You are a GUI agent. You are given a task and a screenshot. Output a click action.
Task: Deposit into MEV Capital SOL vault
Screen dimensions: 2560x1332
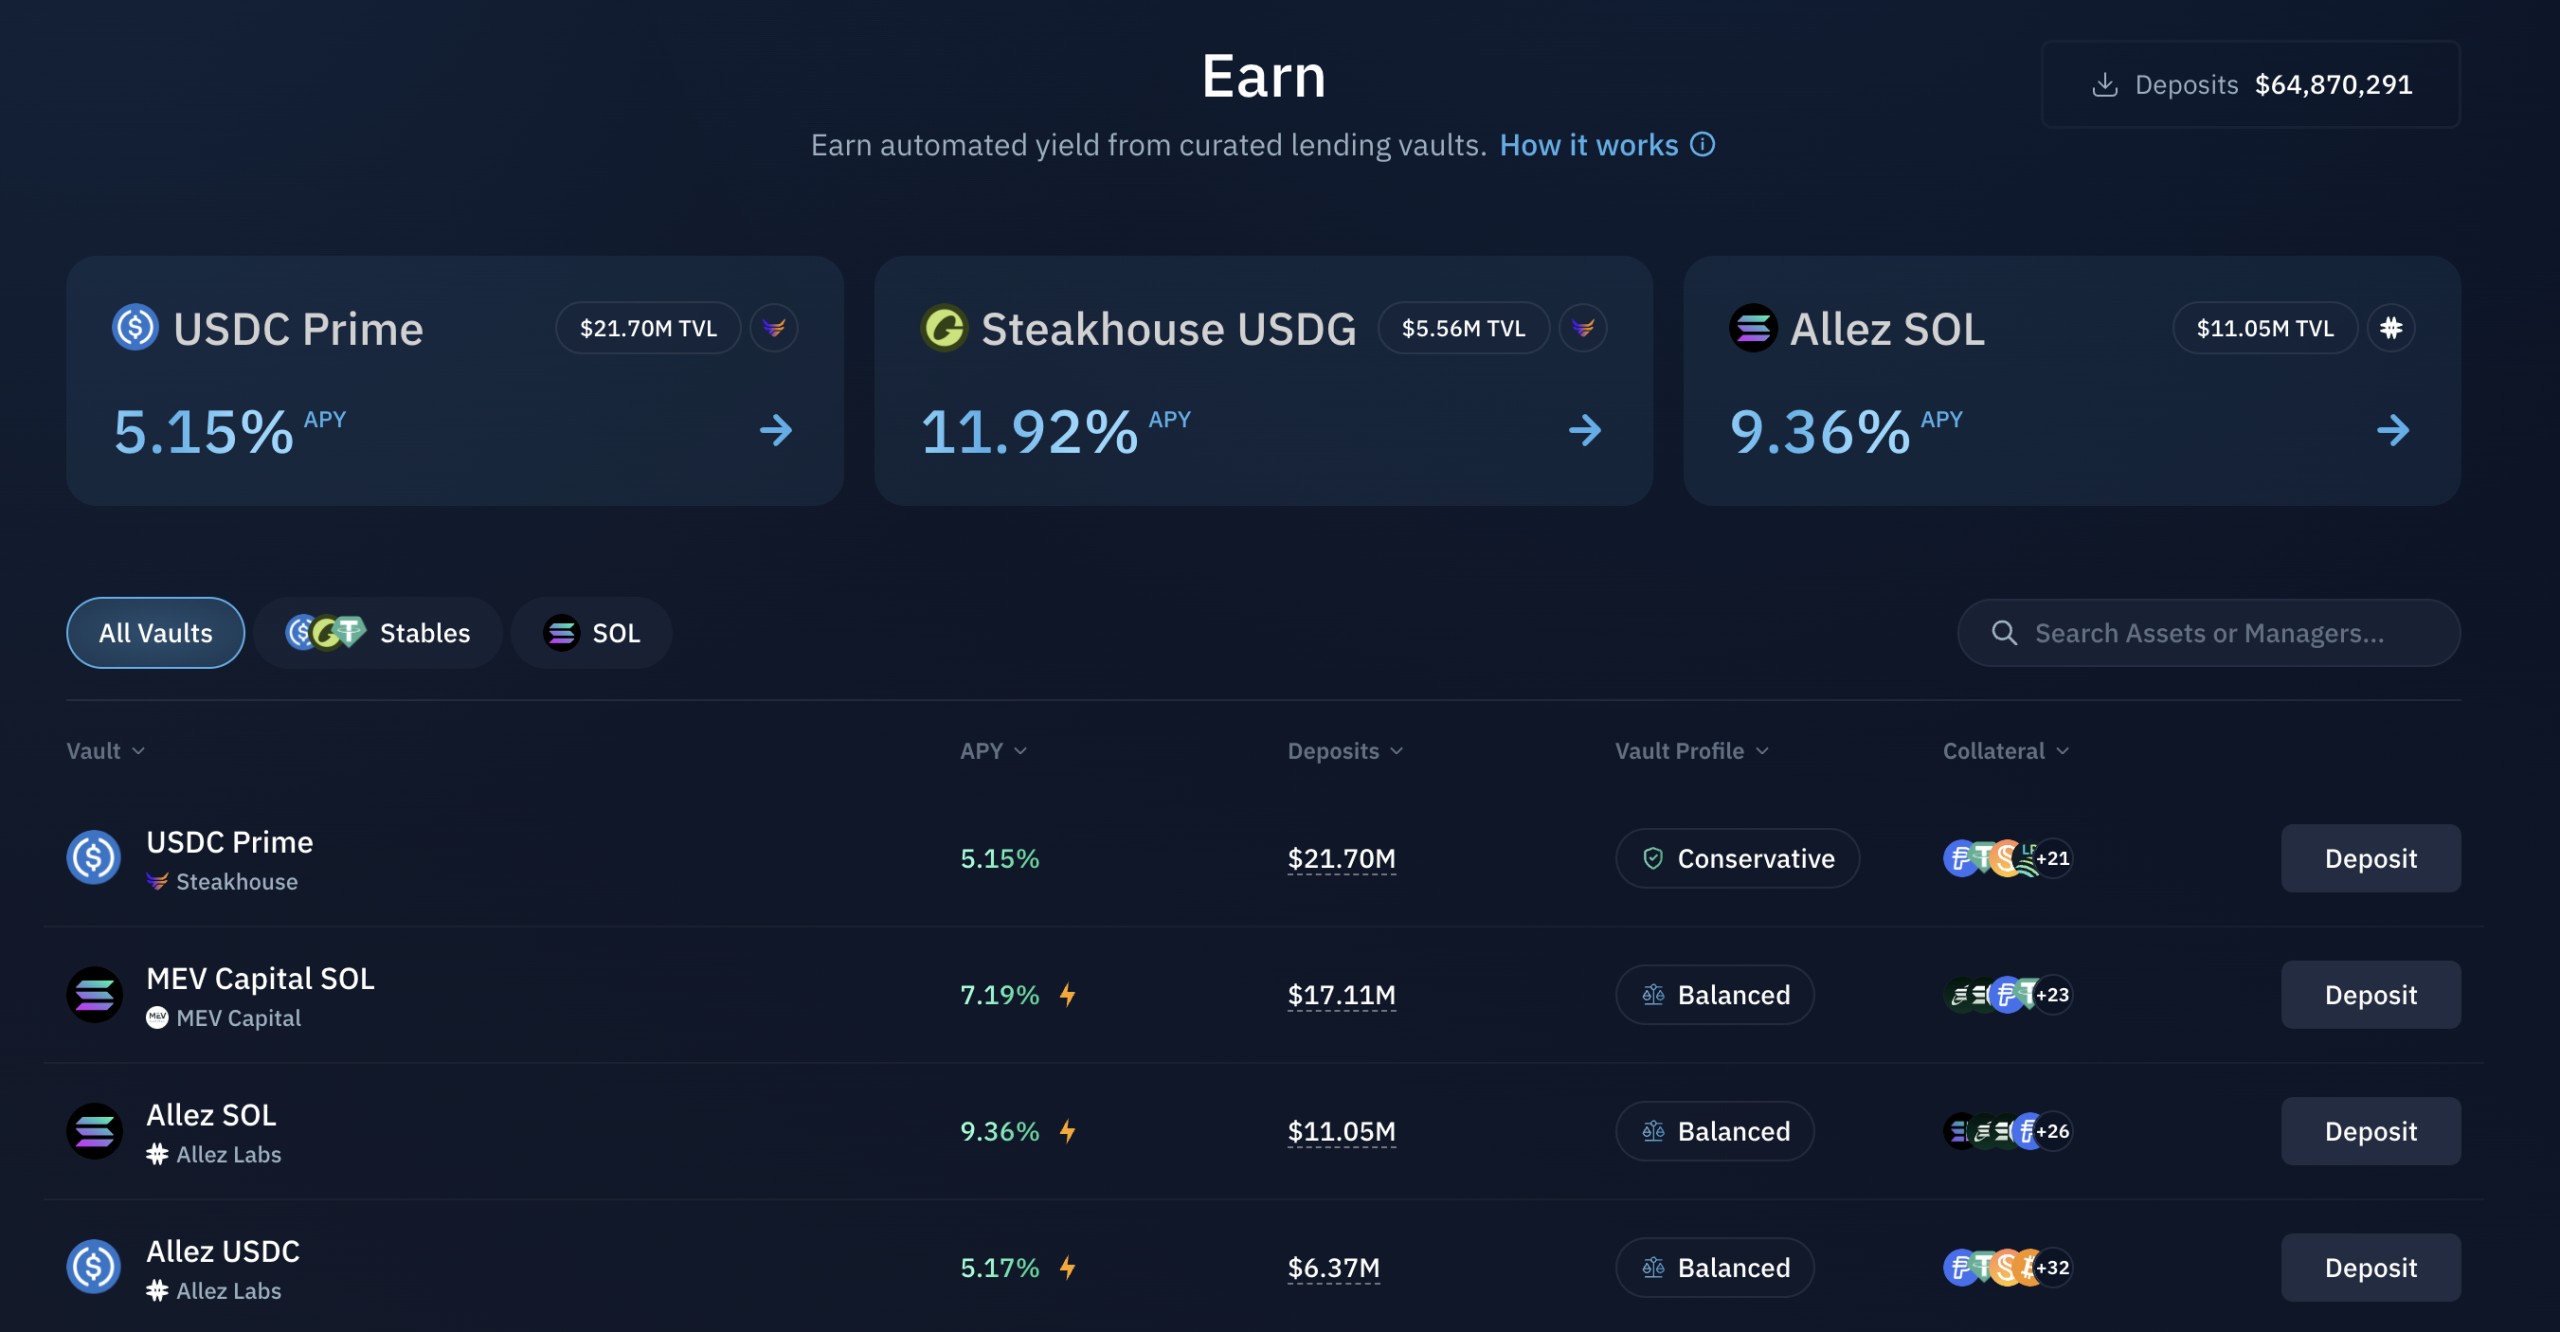coord(2370,995)
